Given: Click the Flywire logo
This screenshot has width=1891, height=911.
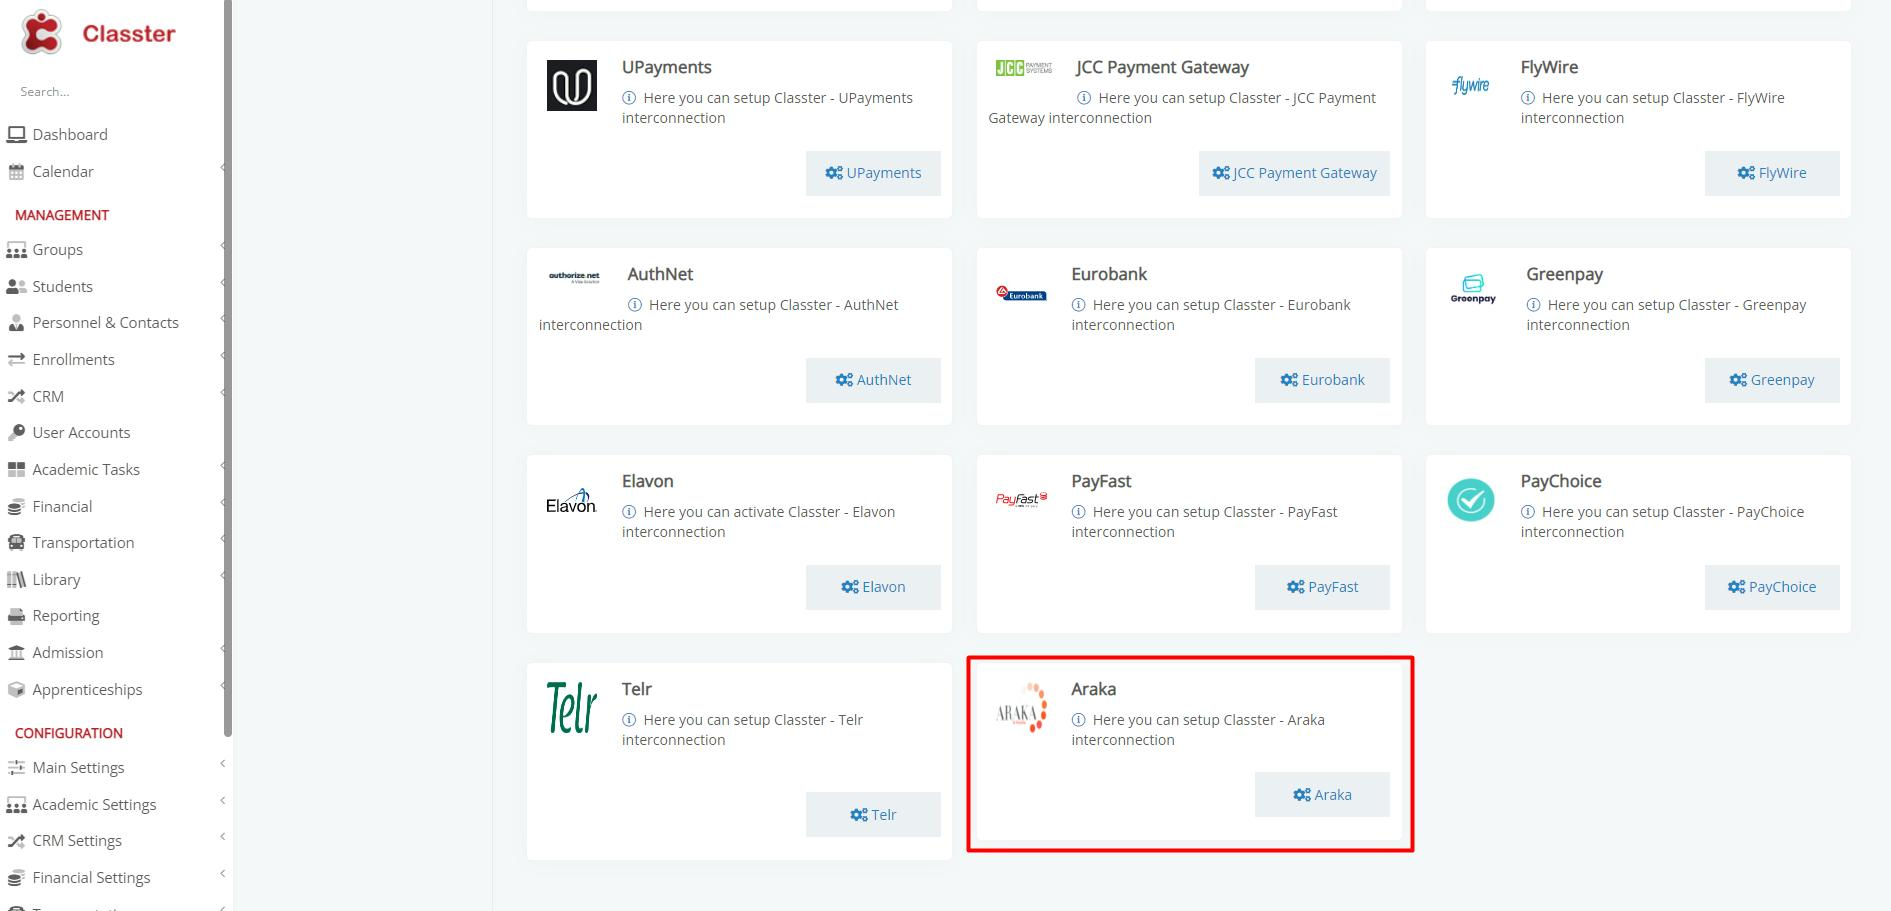Looking at the screenshot, I should 1471,86.
